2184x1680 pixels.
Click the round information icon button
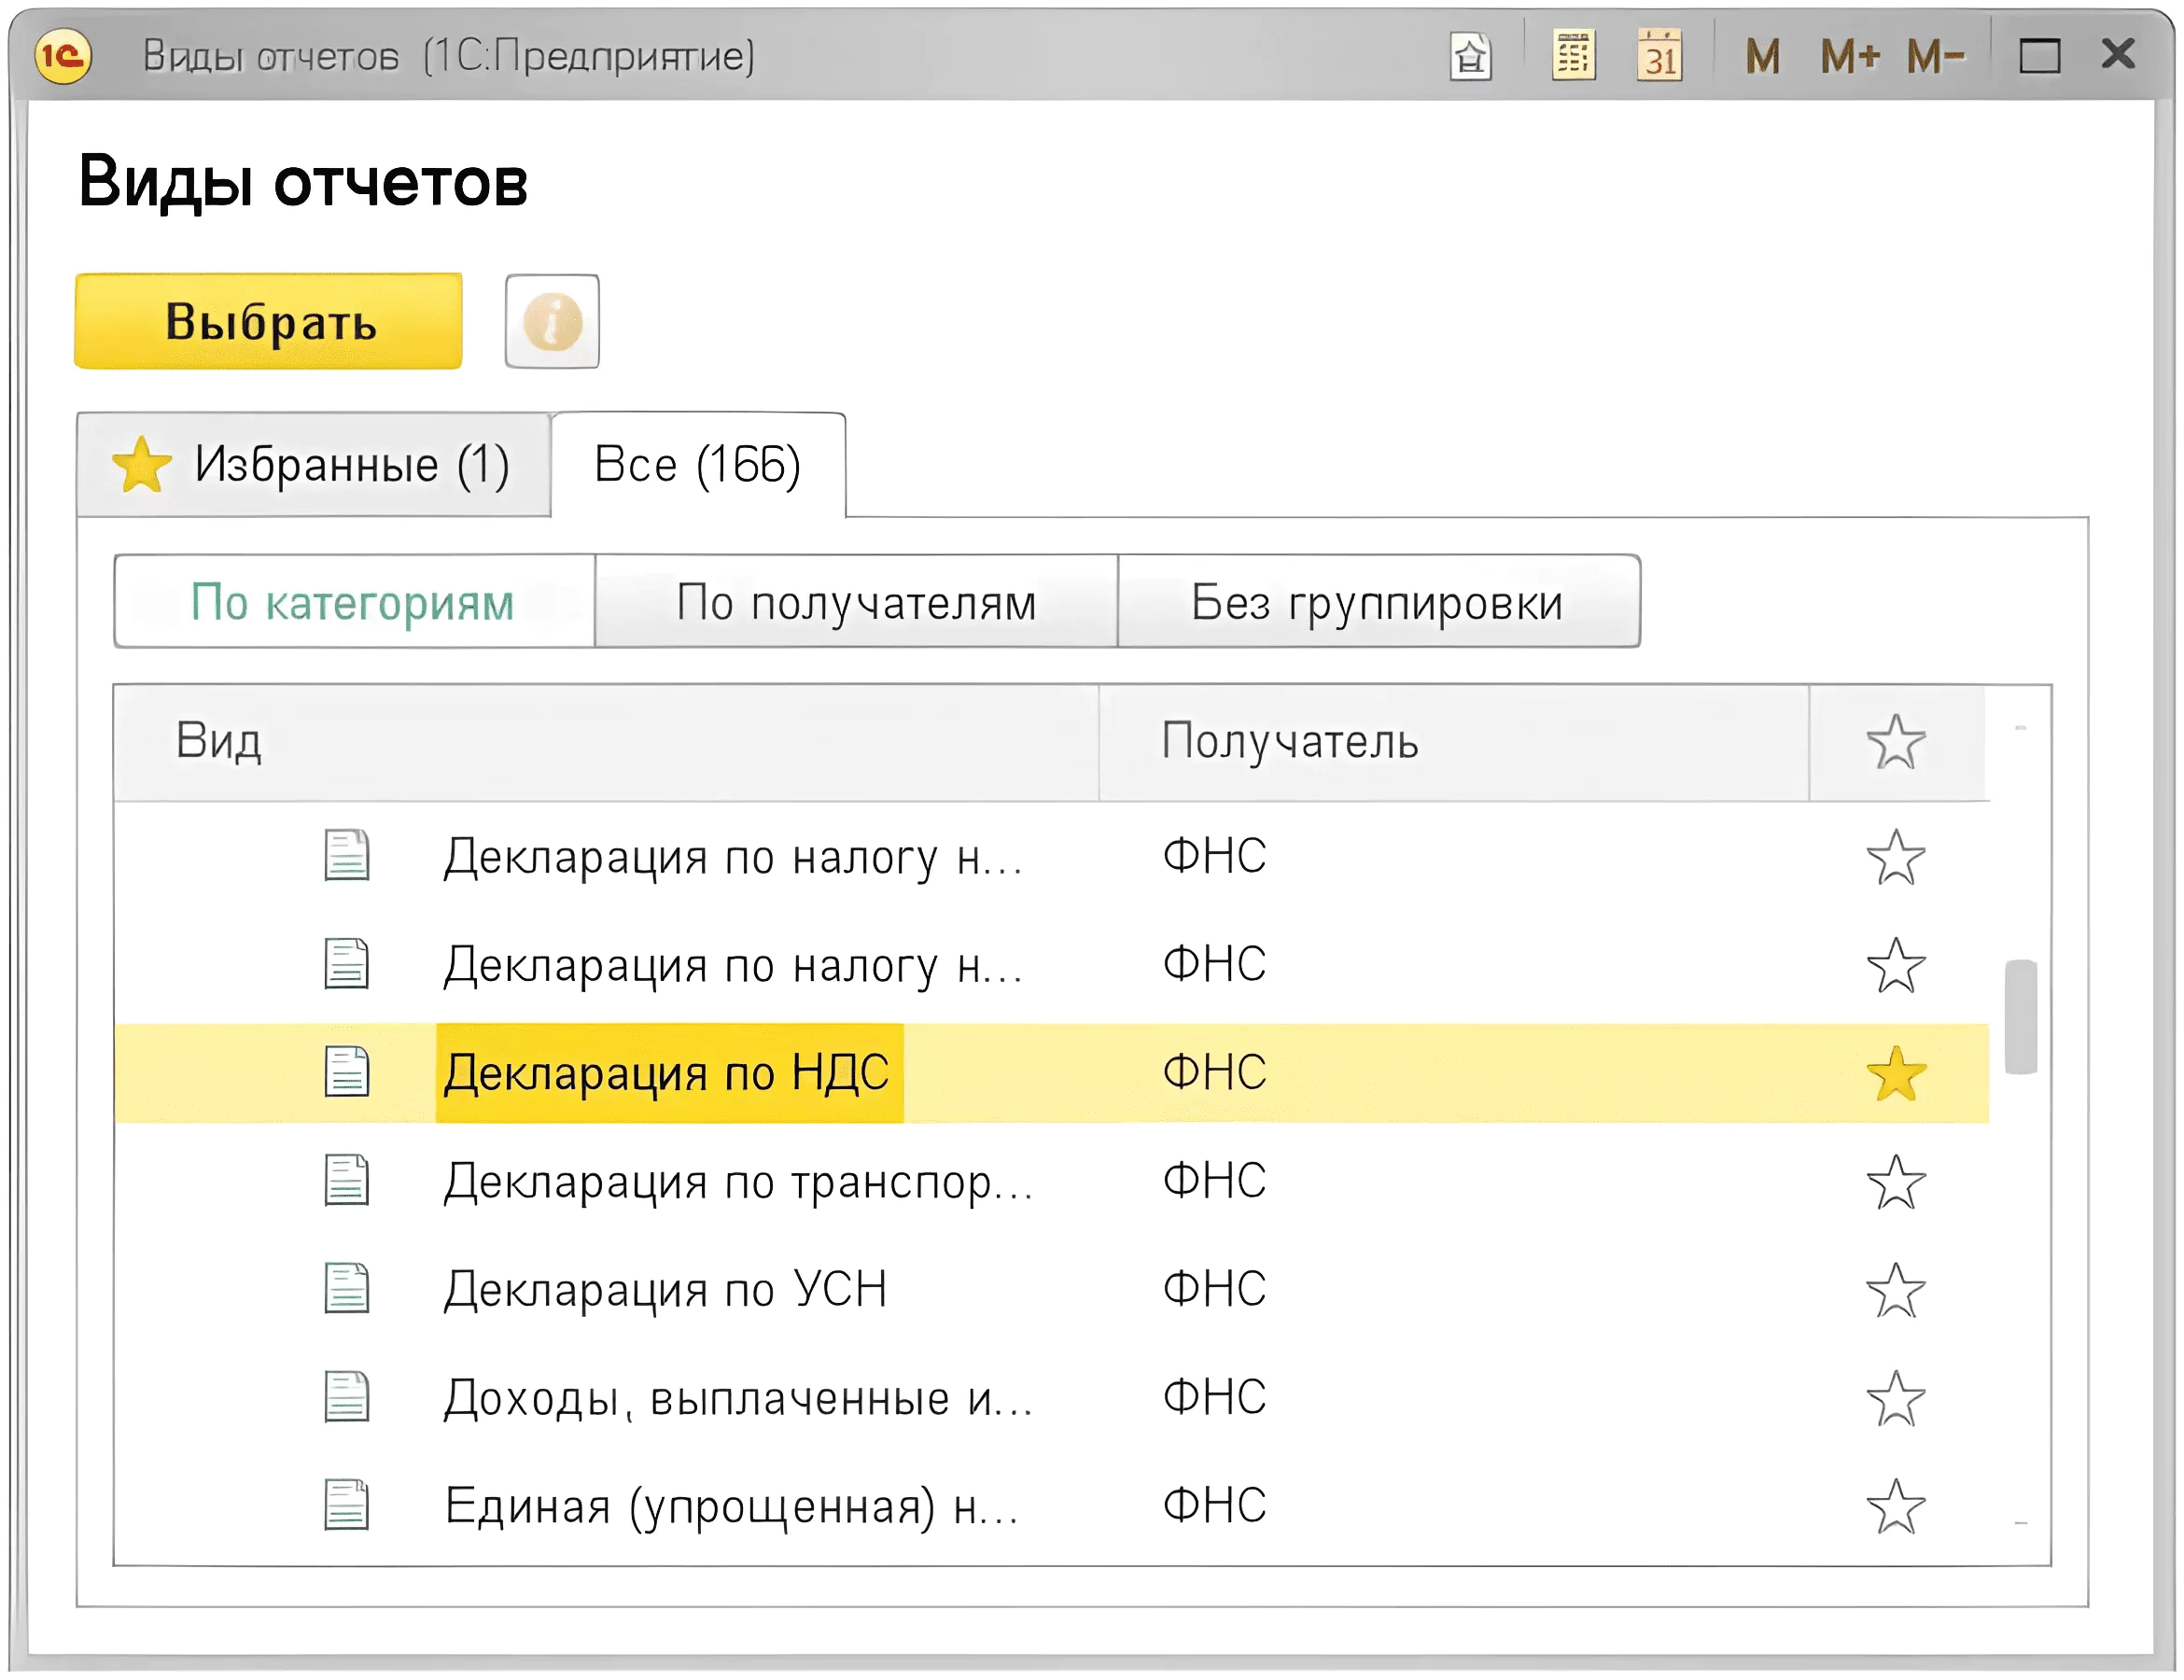tap(552, 322)
